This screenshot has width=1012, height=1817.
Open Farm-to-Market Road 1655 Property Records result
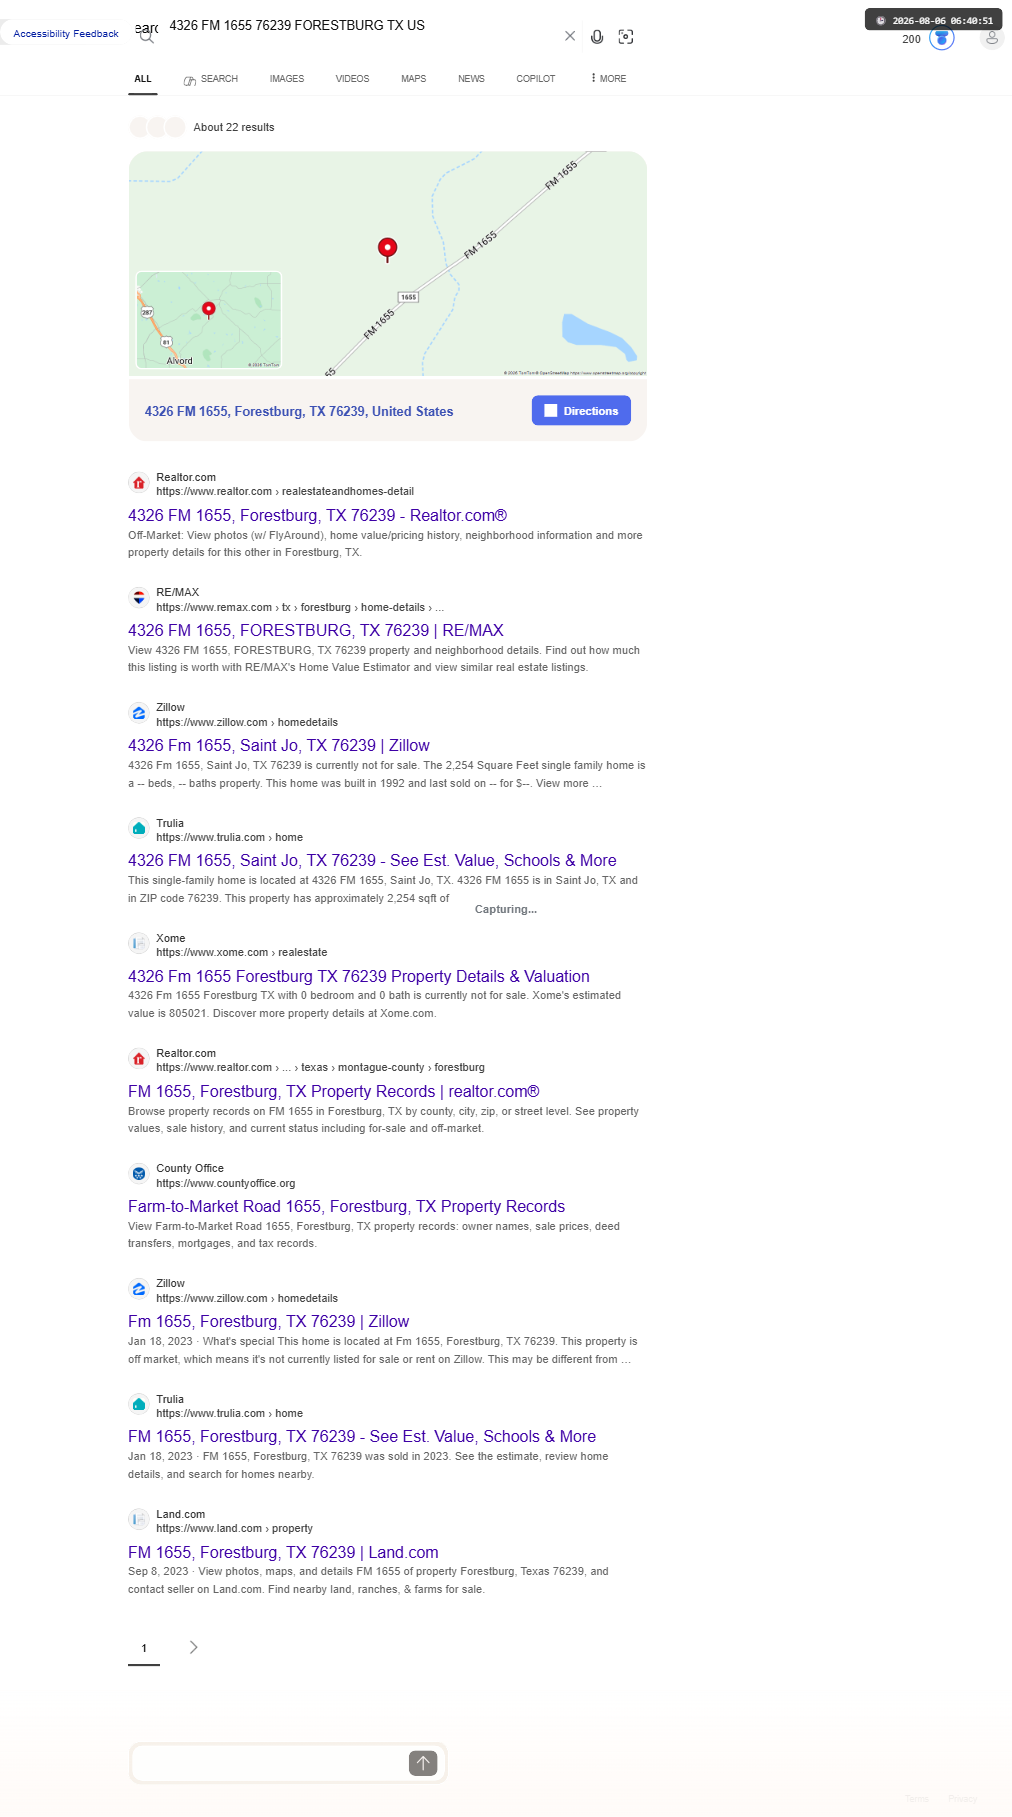pos(347,1207)
